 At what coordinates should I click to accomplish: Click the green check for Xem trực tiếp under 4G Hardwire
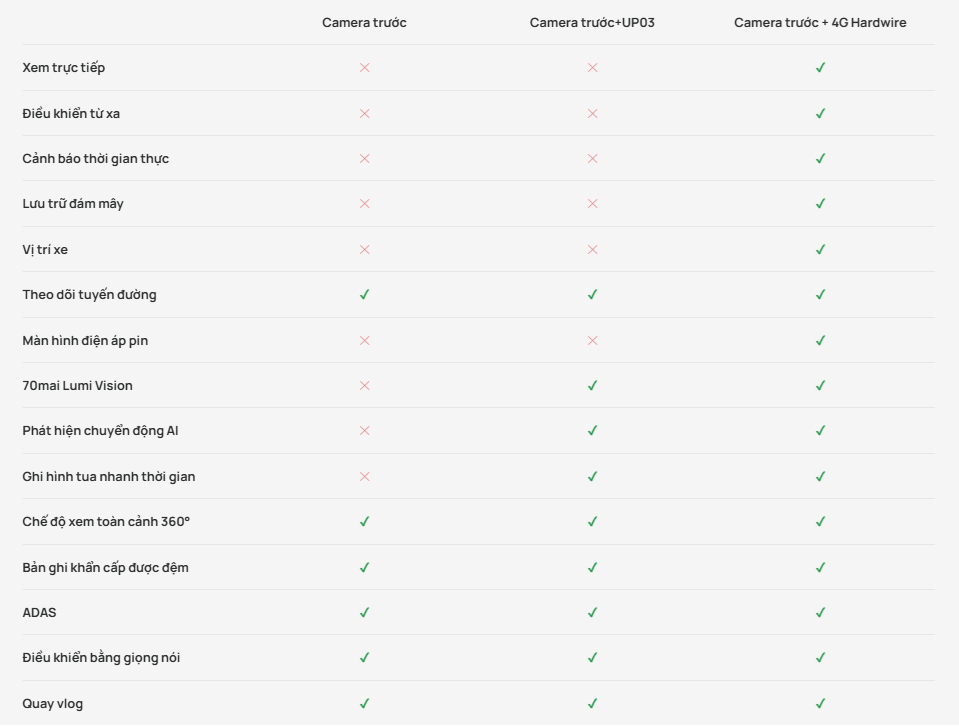point(820,68)
